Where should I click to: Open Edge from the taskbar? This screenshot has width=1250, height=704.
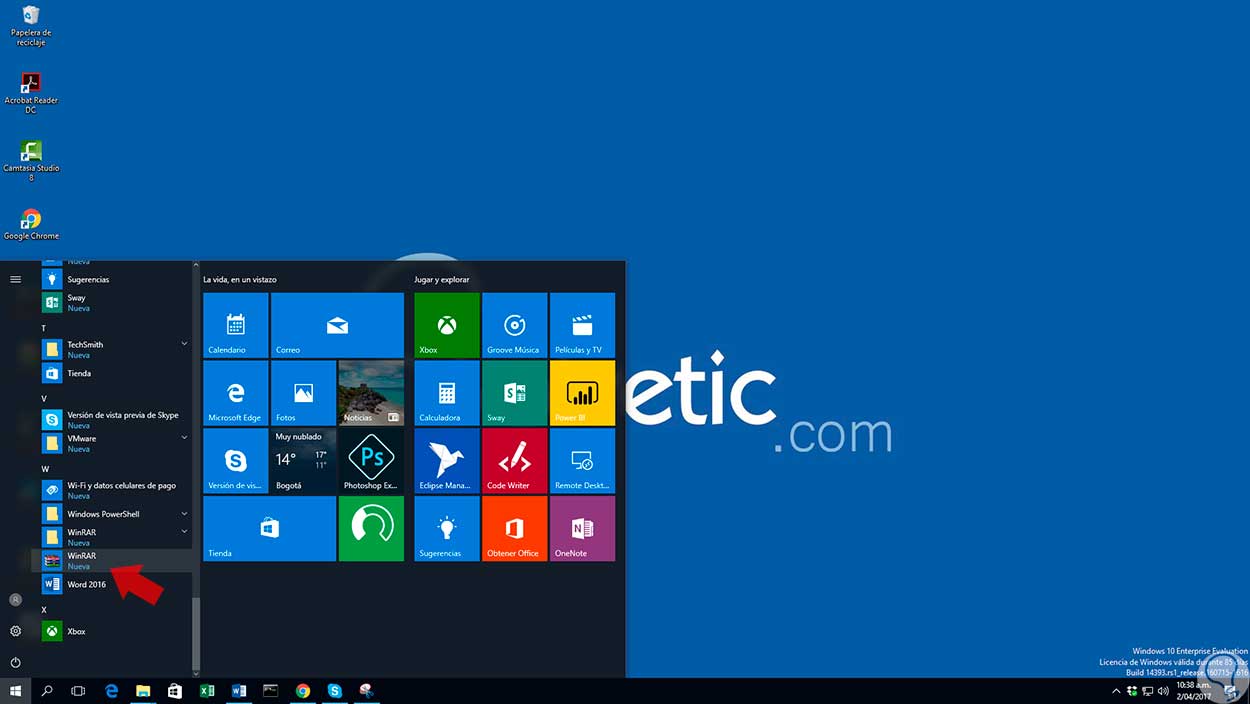(112, 691)
